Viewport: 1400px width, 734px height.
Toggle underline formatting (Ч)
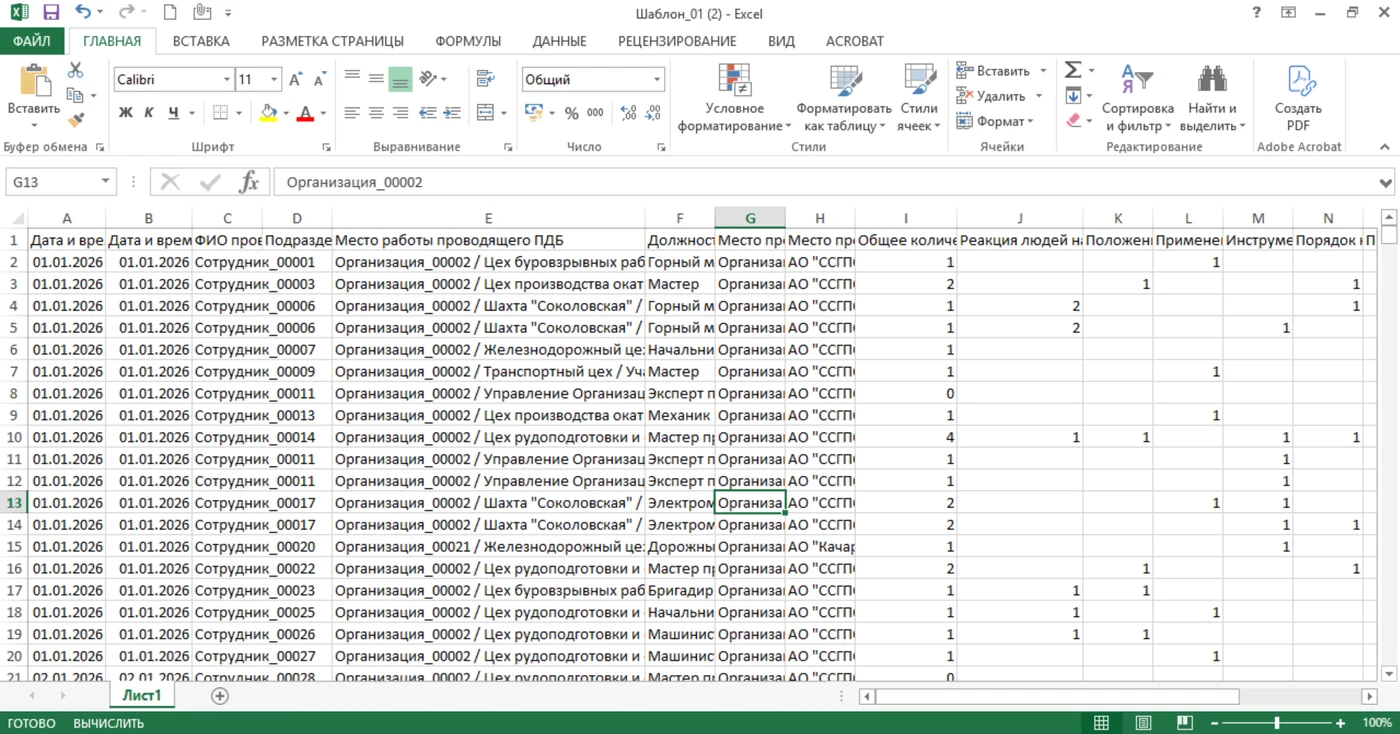(174, 113)
